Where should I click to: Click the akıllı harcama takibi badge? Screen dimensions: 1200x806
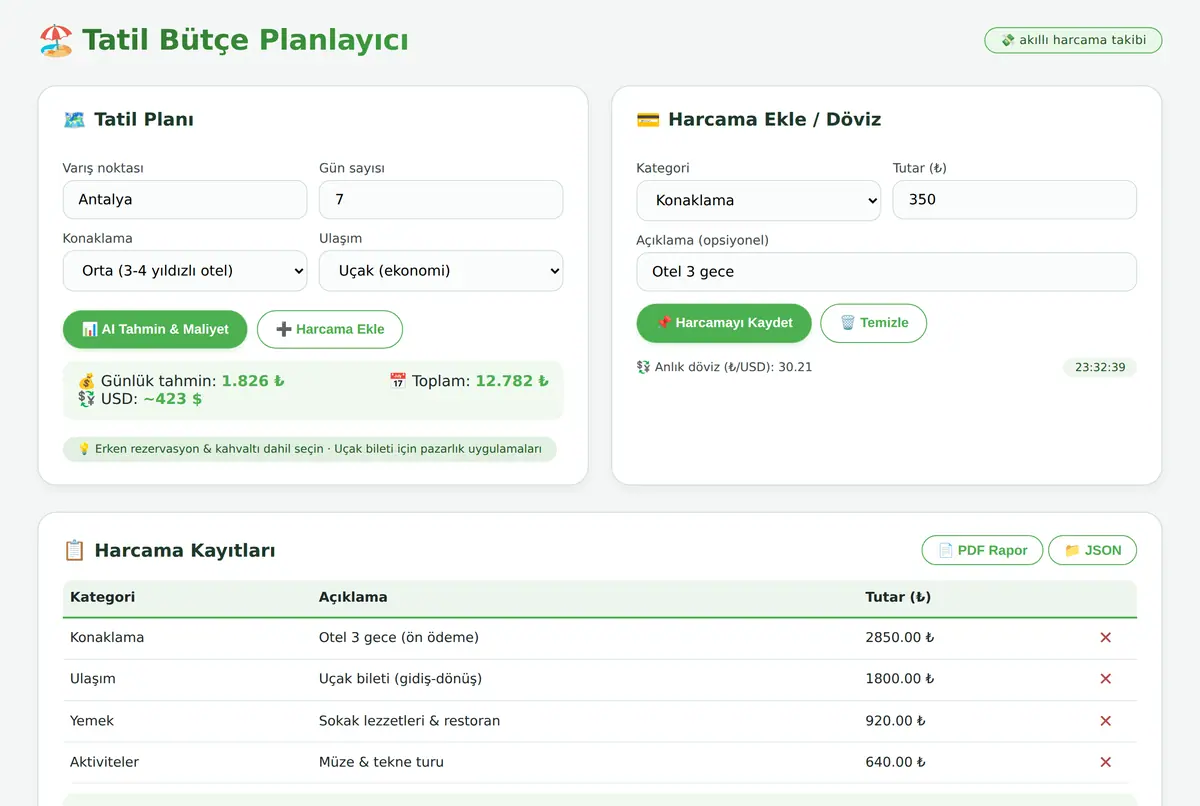click(1073, 40)
